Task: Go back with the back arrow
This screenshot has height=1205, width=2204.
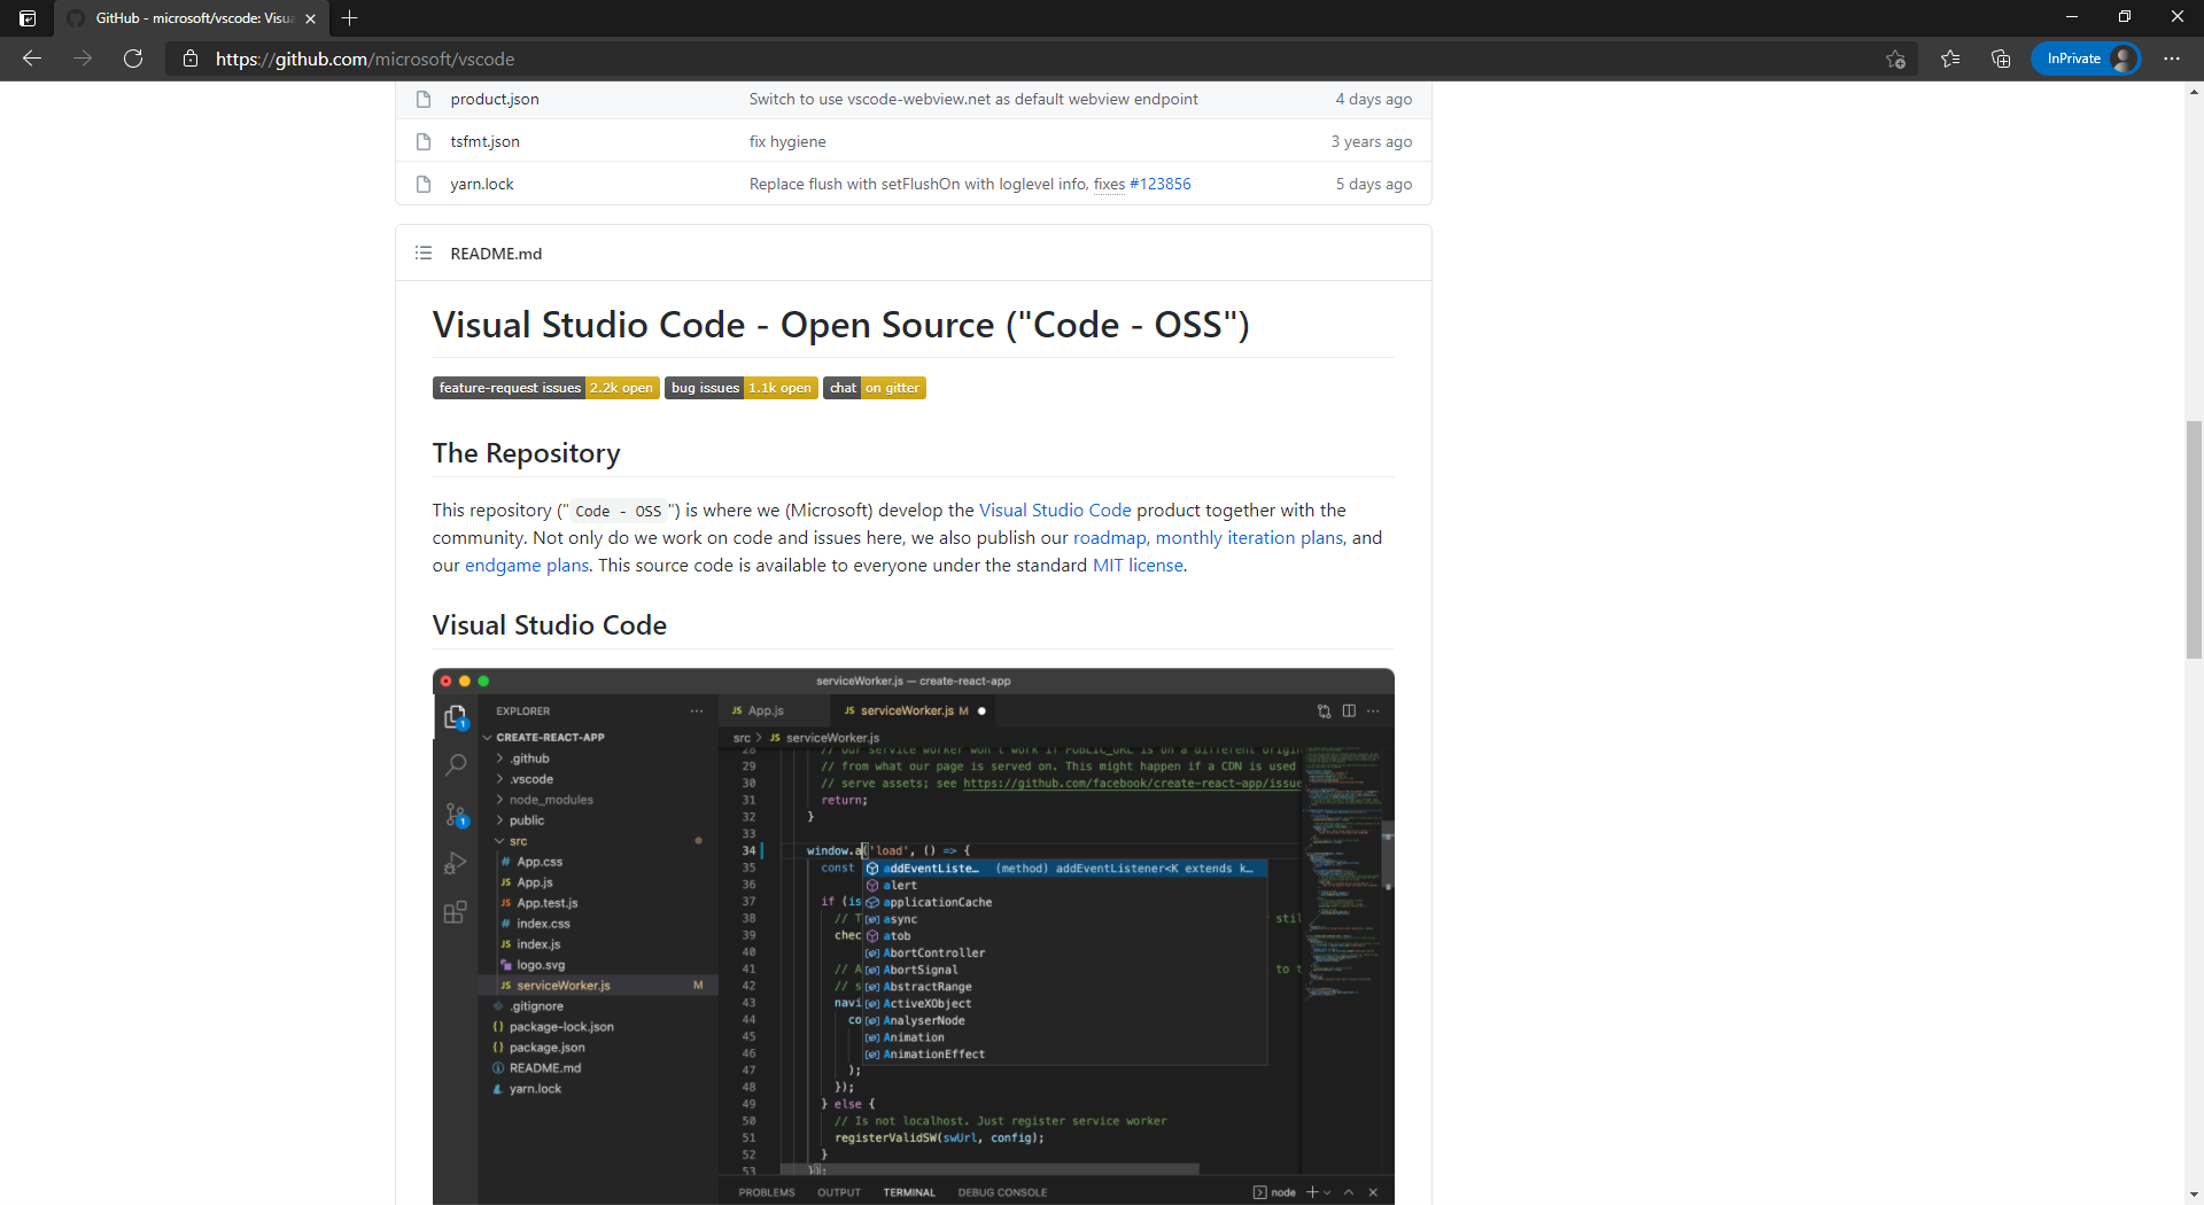Action: [31, 59]
